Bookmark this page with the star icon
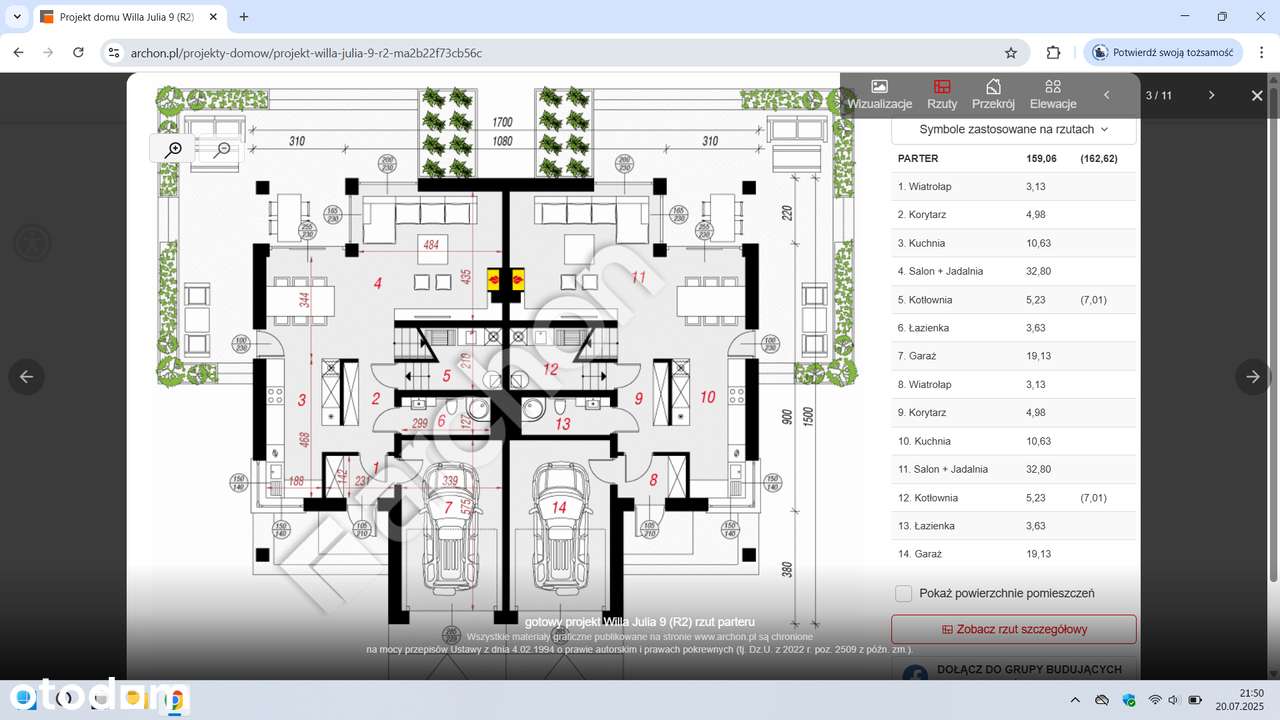 (1011, 52)
